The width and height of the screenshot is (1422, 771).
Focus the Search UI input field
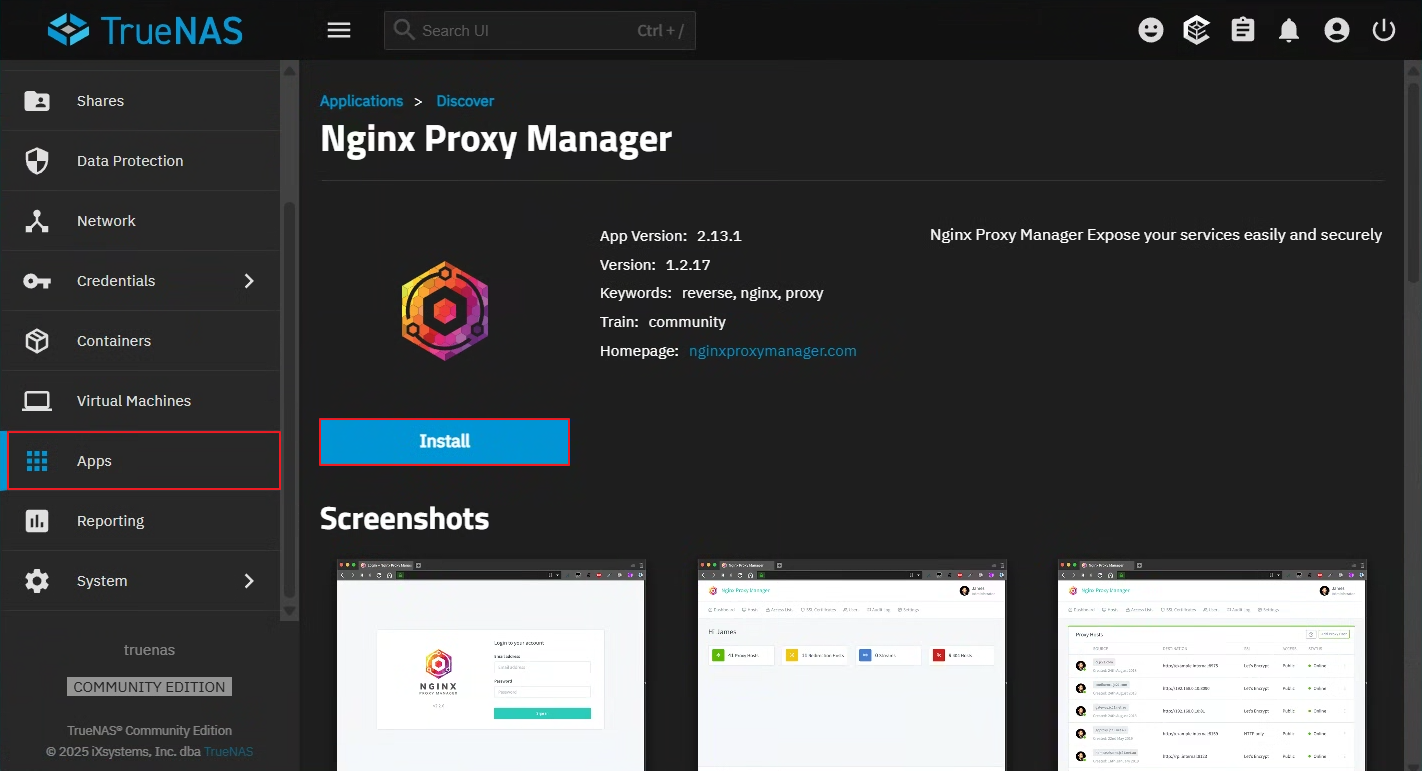point(540,30)
